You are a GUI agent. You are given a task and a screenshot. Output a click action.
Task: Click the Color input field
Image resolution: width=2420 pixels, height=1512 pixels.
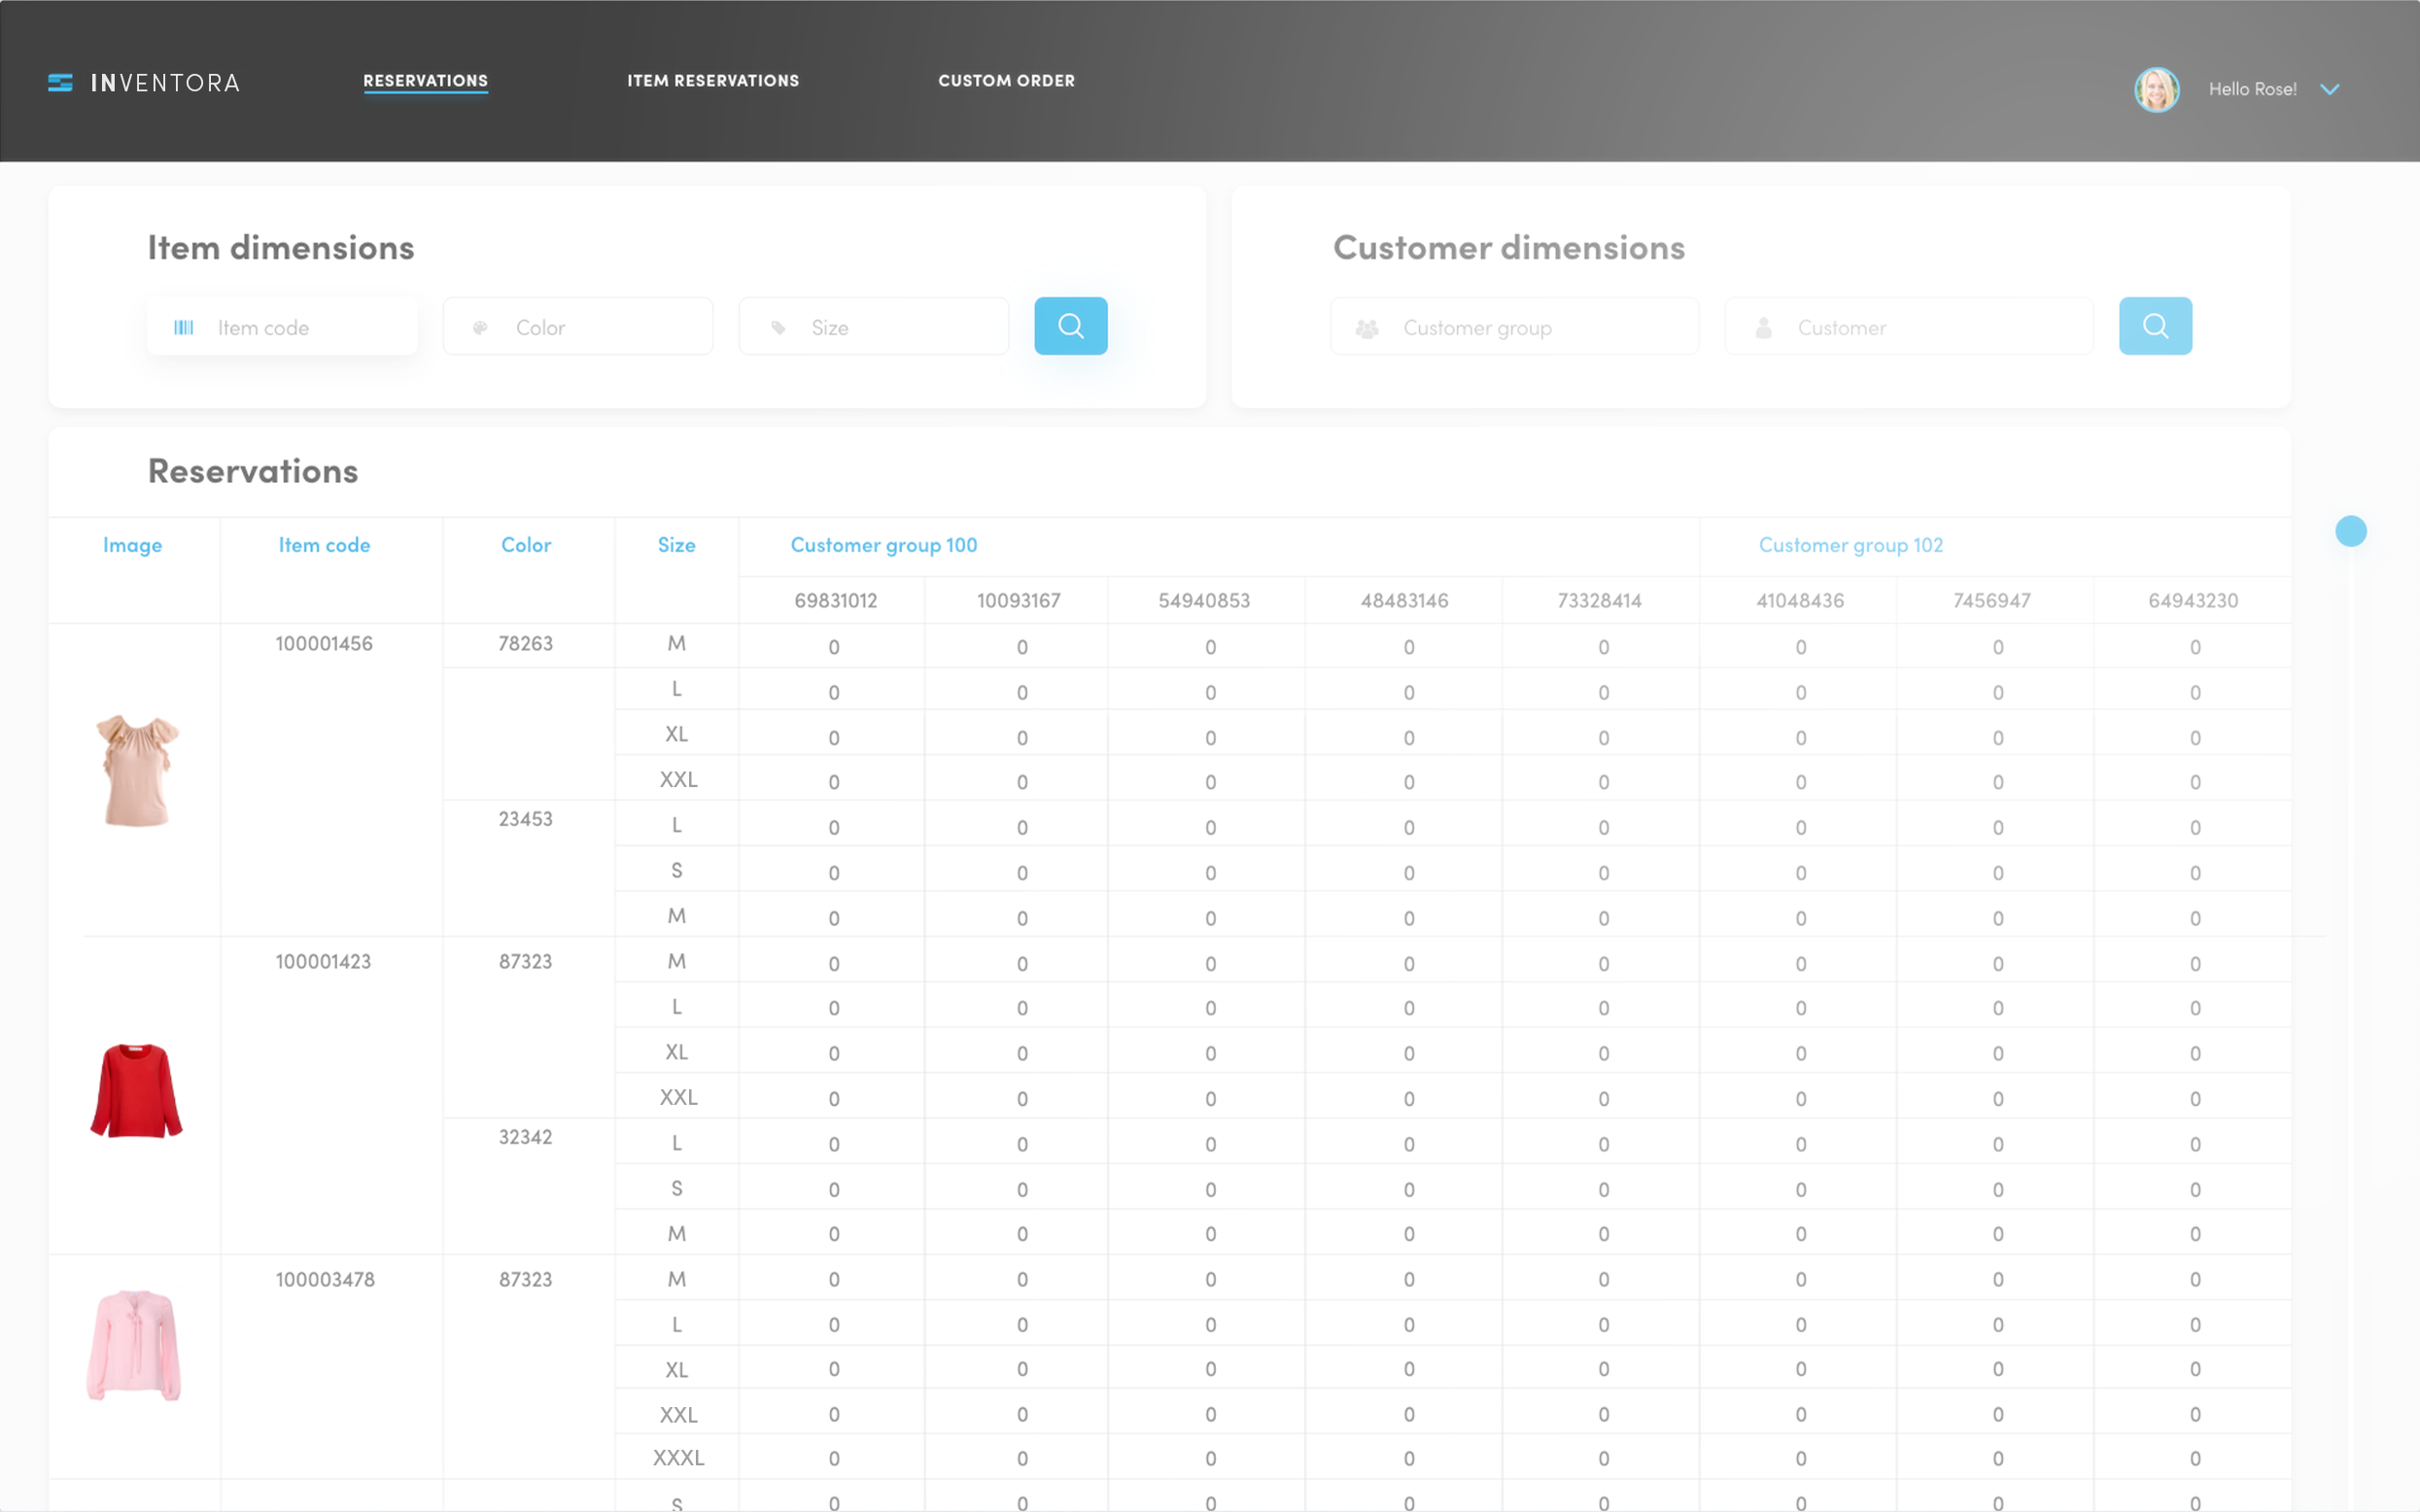tap(578, 327)
